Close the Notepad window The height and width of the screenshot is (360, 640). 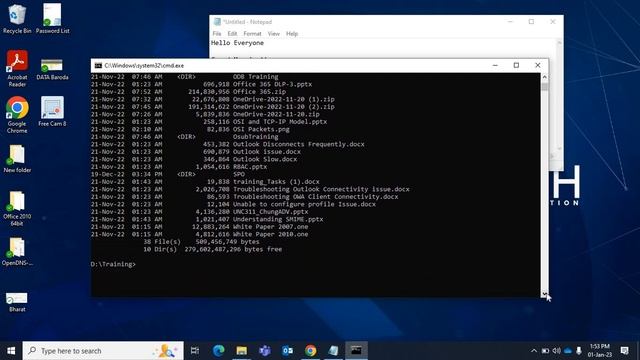point(553,22)
